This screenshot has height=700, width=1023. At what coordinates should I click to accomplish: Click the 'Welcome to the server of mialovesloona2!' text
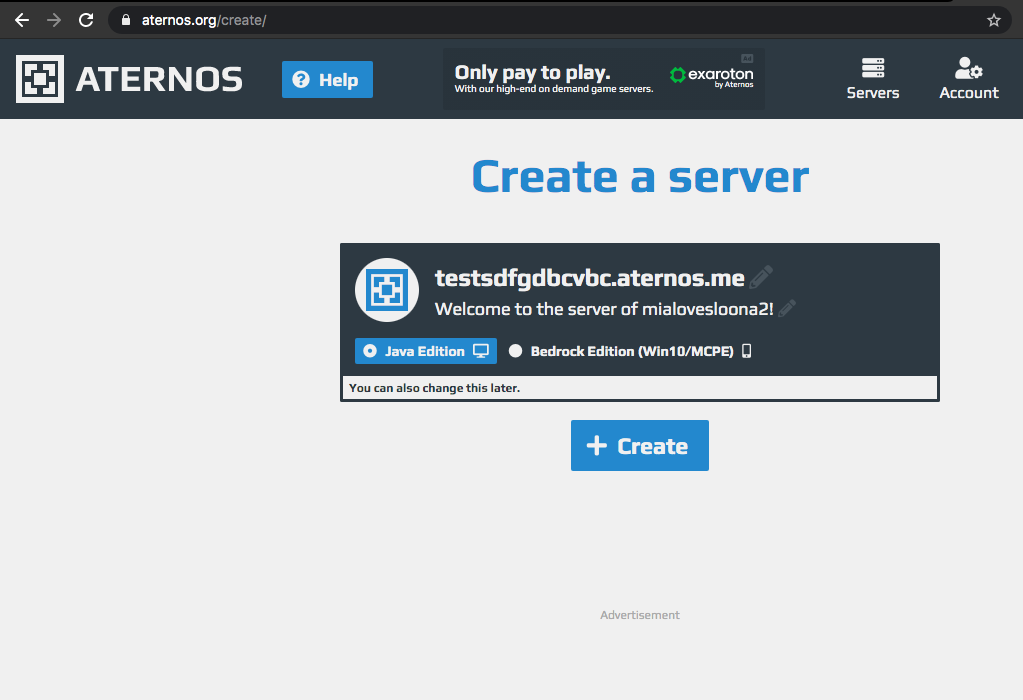[x=604, y=309]
